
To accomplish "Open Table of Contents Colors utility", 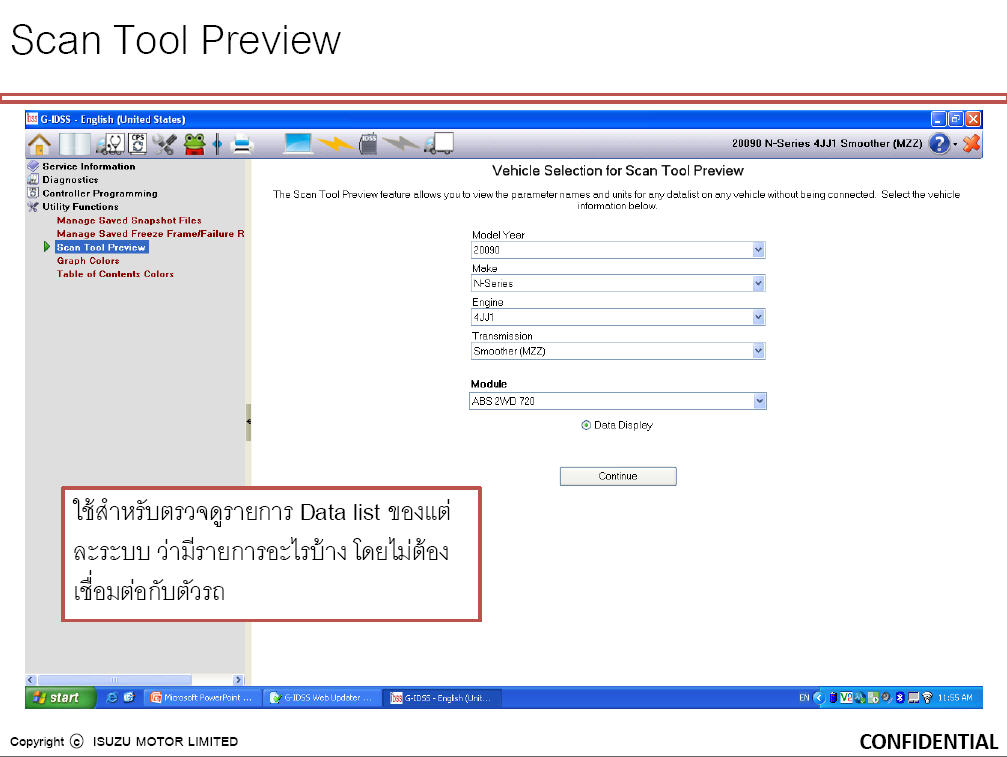I will coord(115,274).
